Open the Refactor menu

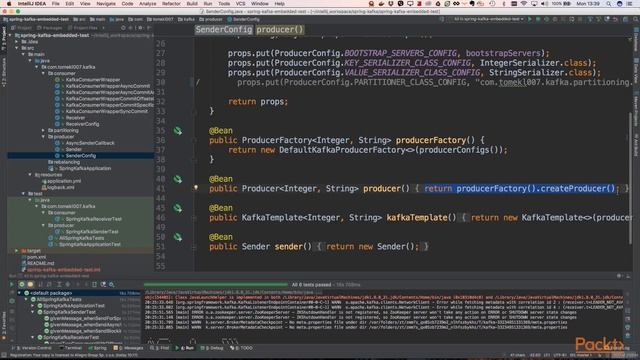pos(171,4)
